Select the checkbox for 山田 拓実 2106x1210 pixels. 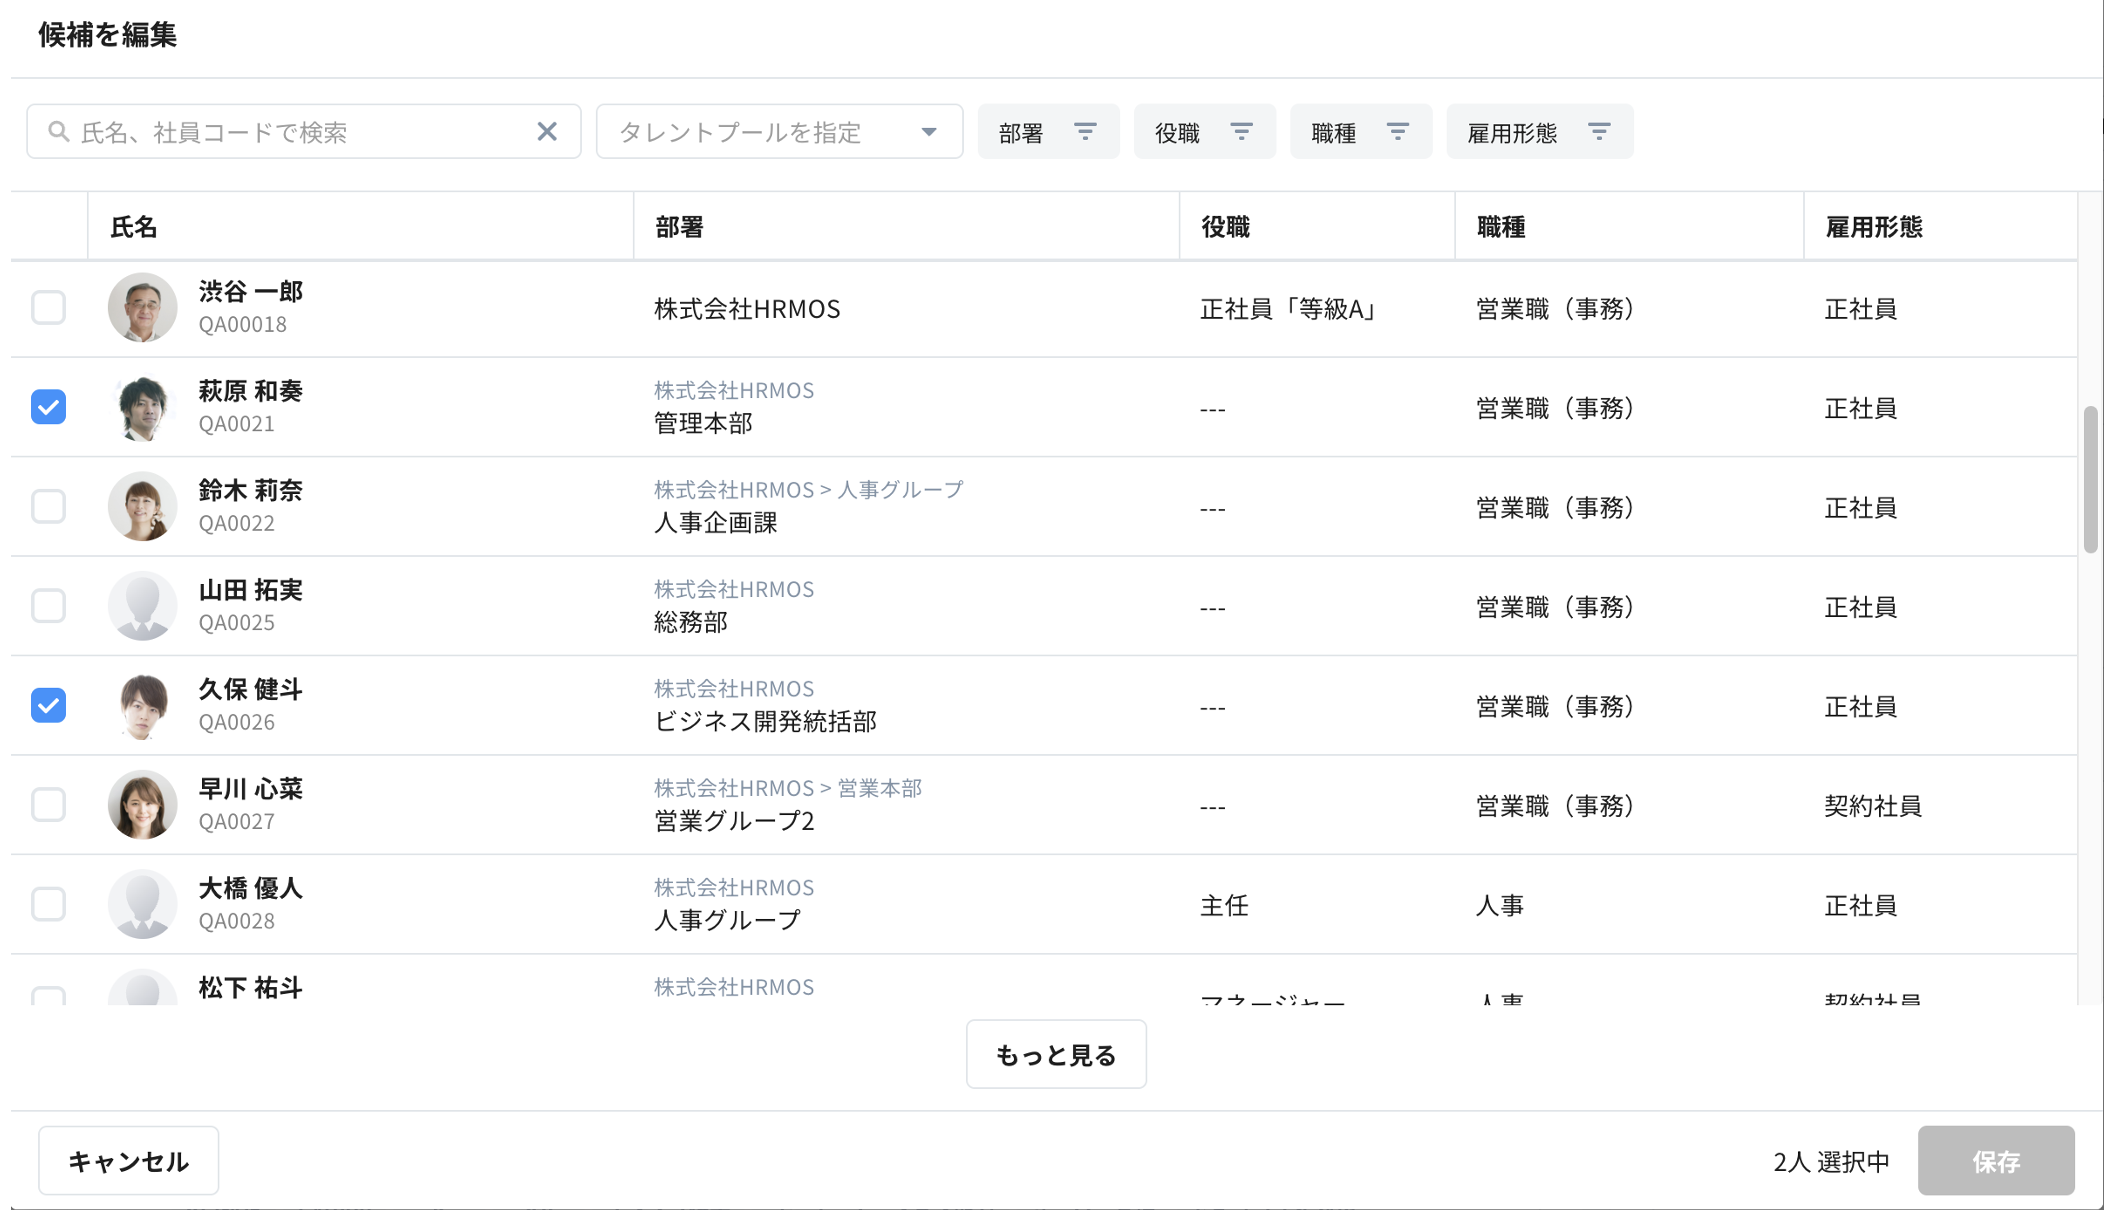pyautogui.click(x=48, y=605)
